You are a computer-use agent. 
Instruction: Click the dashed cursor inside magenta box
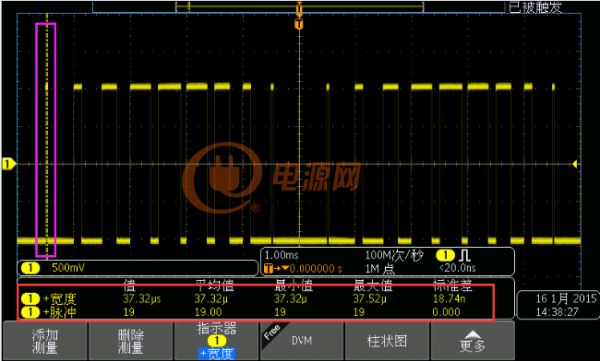click(47, 140)
